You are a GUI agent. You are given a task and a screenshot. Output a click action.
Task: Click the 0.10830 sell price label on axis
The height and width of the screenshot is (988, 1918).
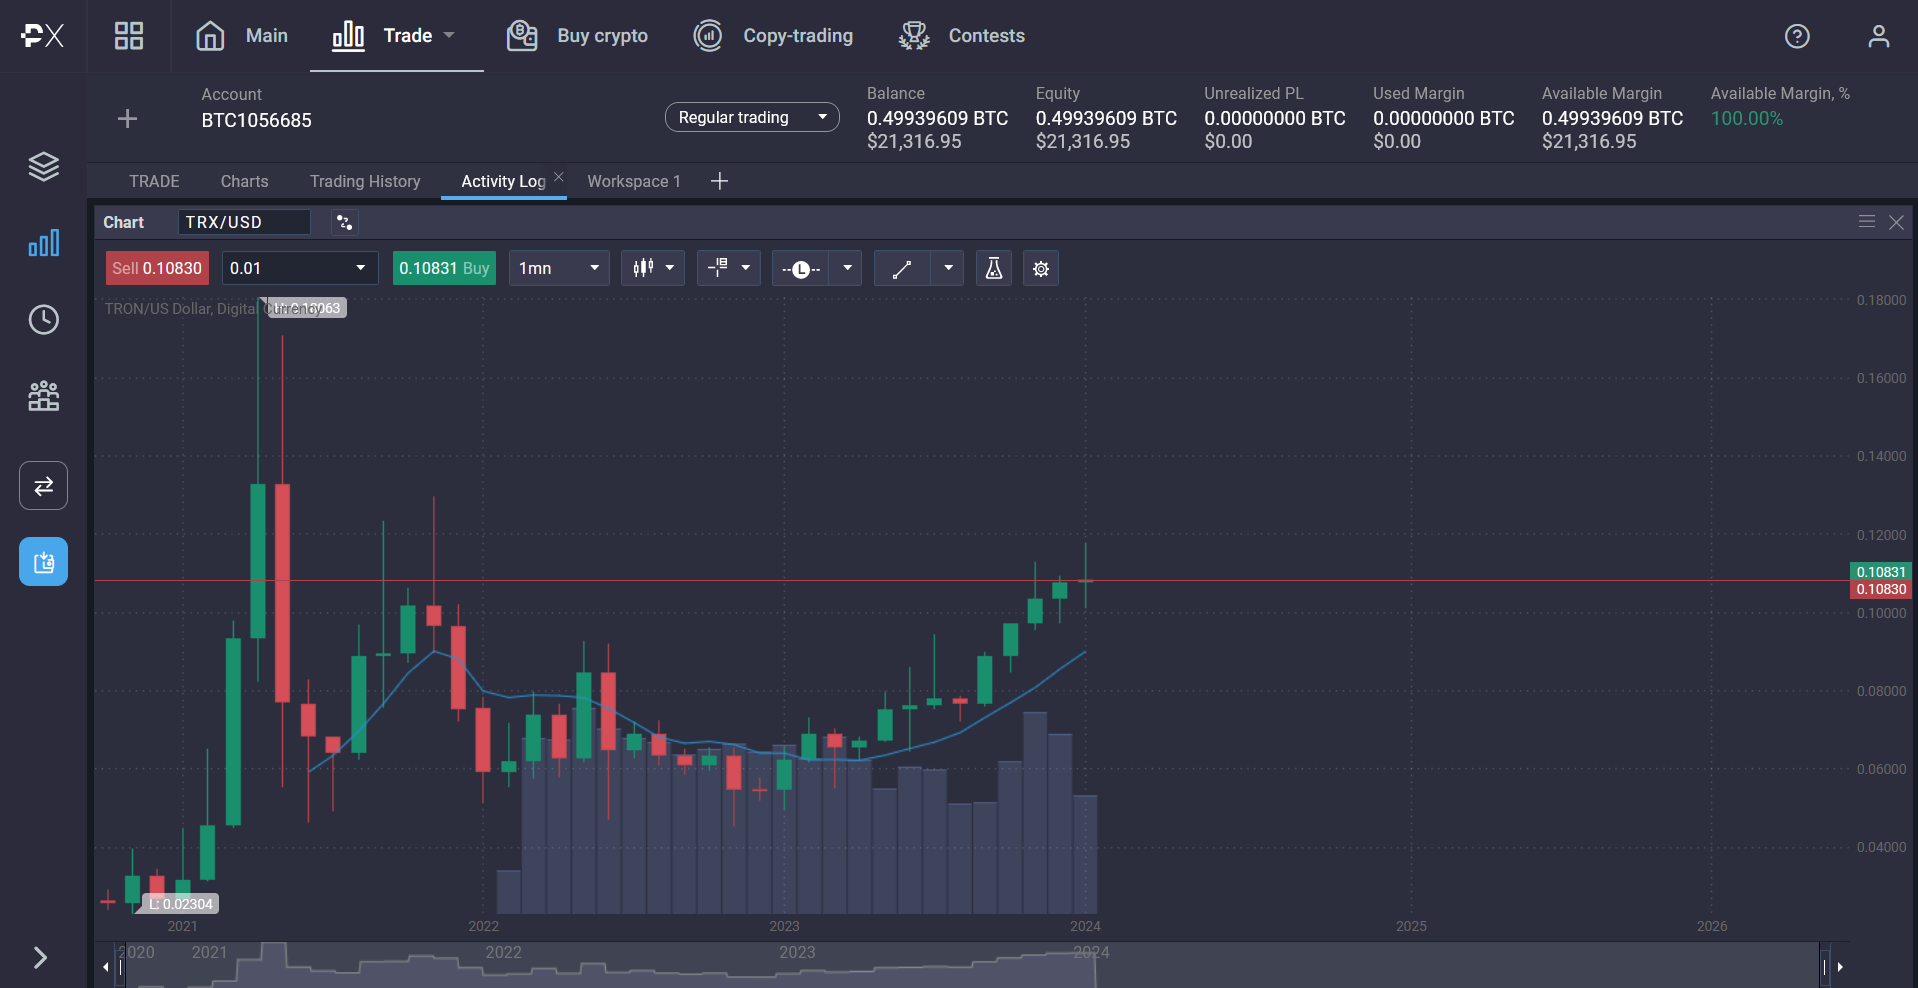click(1881, 590)
